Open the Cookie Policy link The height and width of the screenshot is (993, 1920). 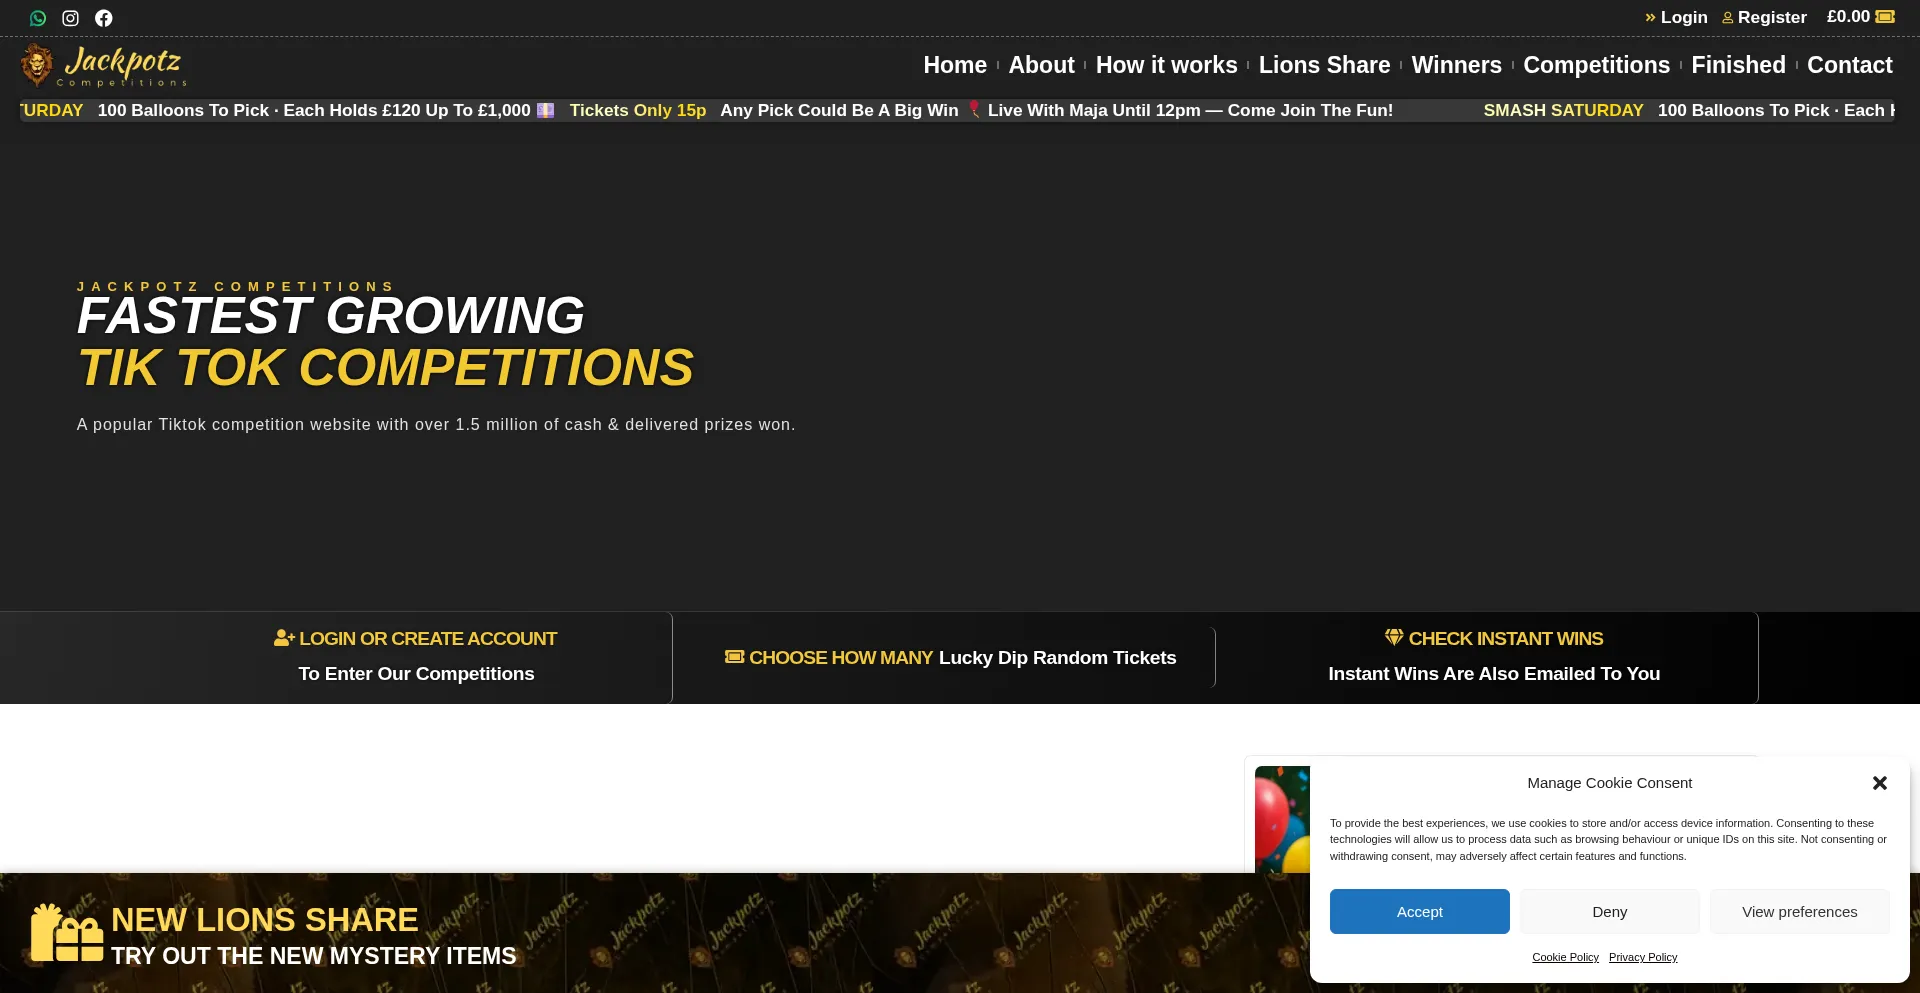pyautogui.click(x=1565, y=957)
